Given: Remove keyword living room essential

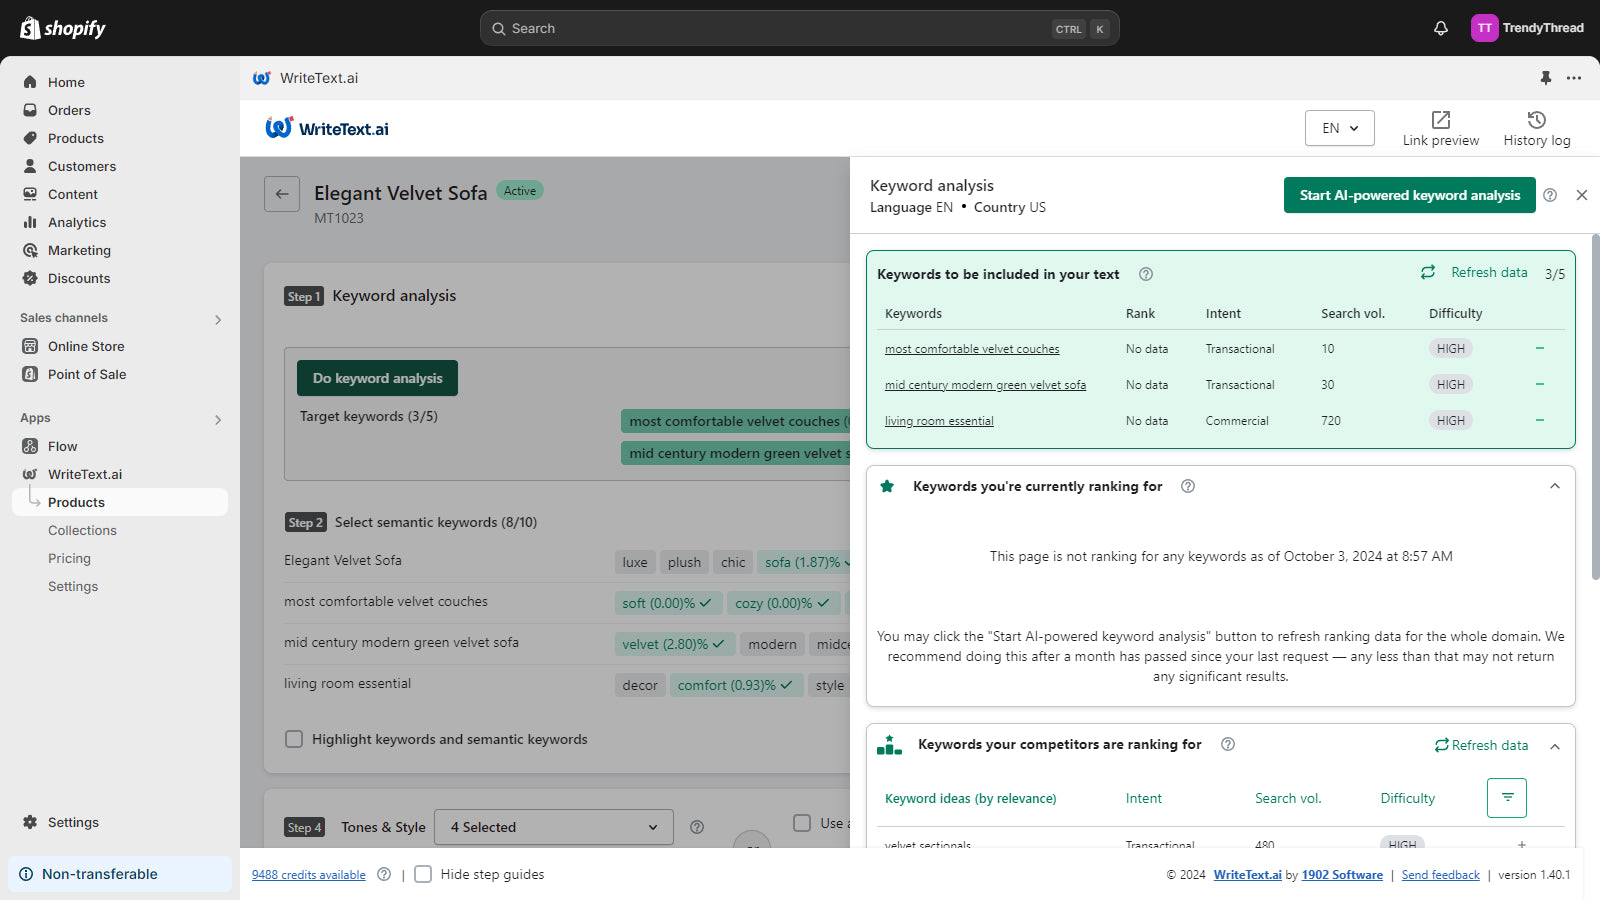Looking at the screenshot, I should pos(1540,420).
